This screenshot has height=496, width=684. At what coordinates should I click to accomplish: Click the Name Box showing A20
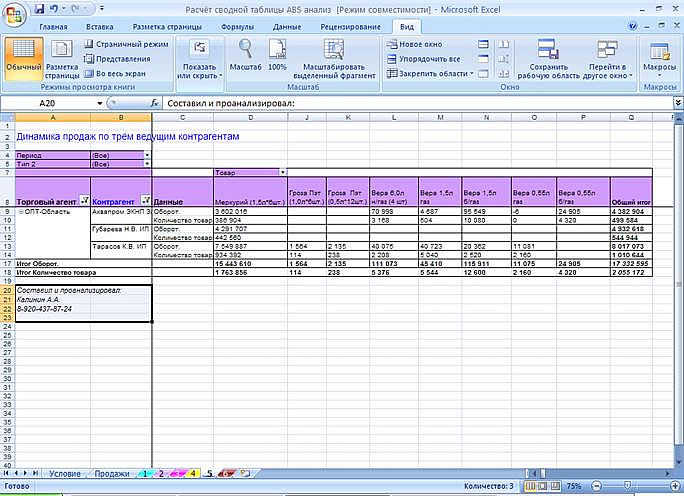pos(47,103)
